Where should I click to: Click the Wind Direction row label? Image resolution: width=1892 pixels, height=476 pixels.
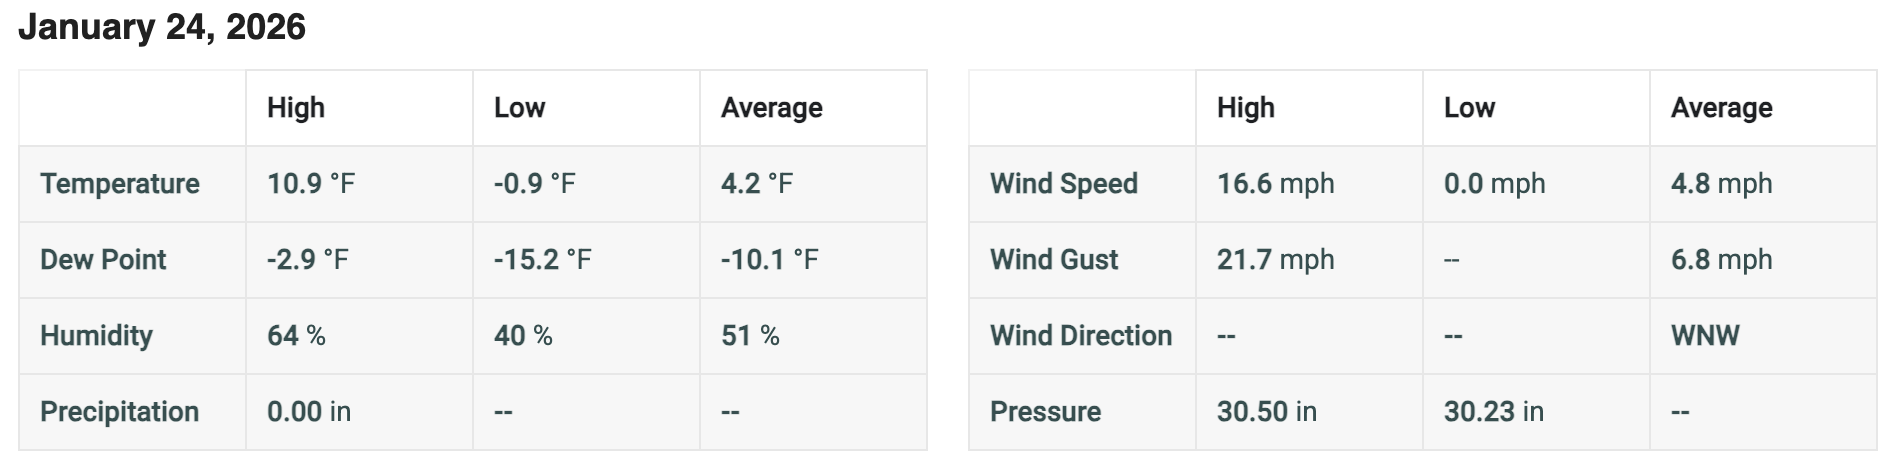[x=1081, y=336]
